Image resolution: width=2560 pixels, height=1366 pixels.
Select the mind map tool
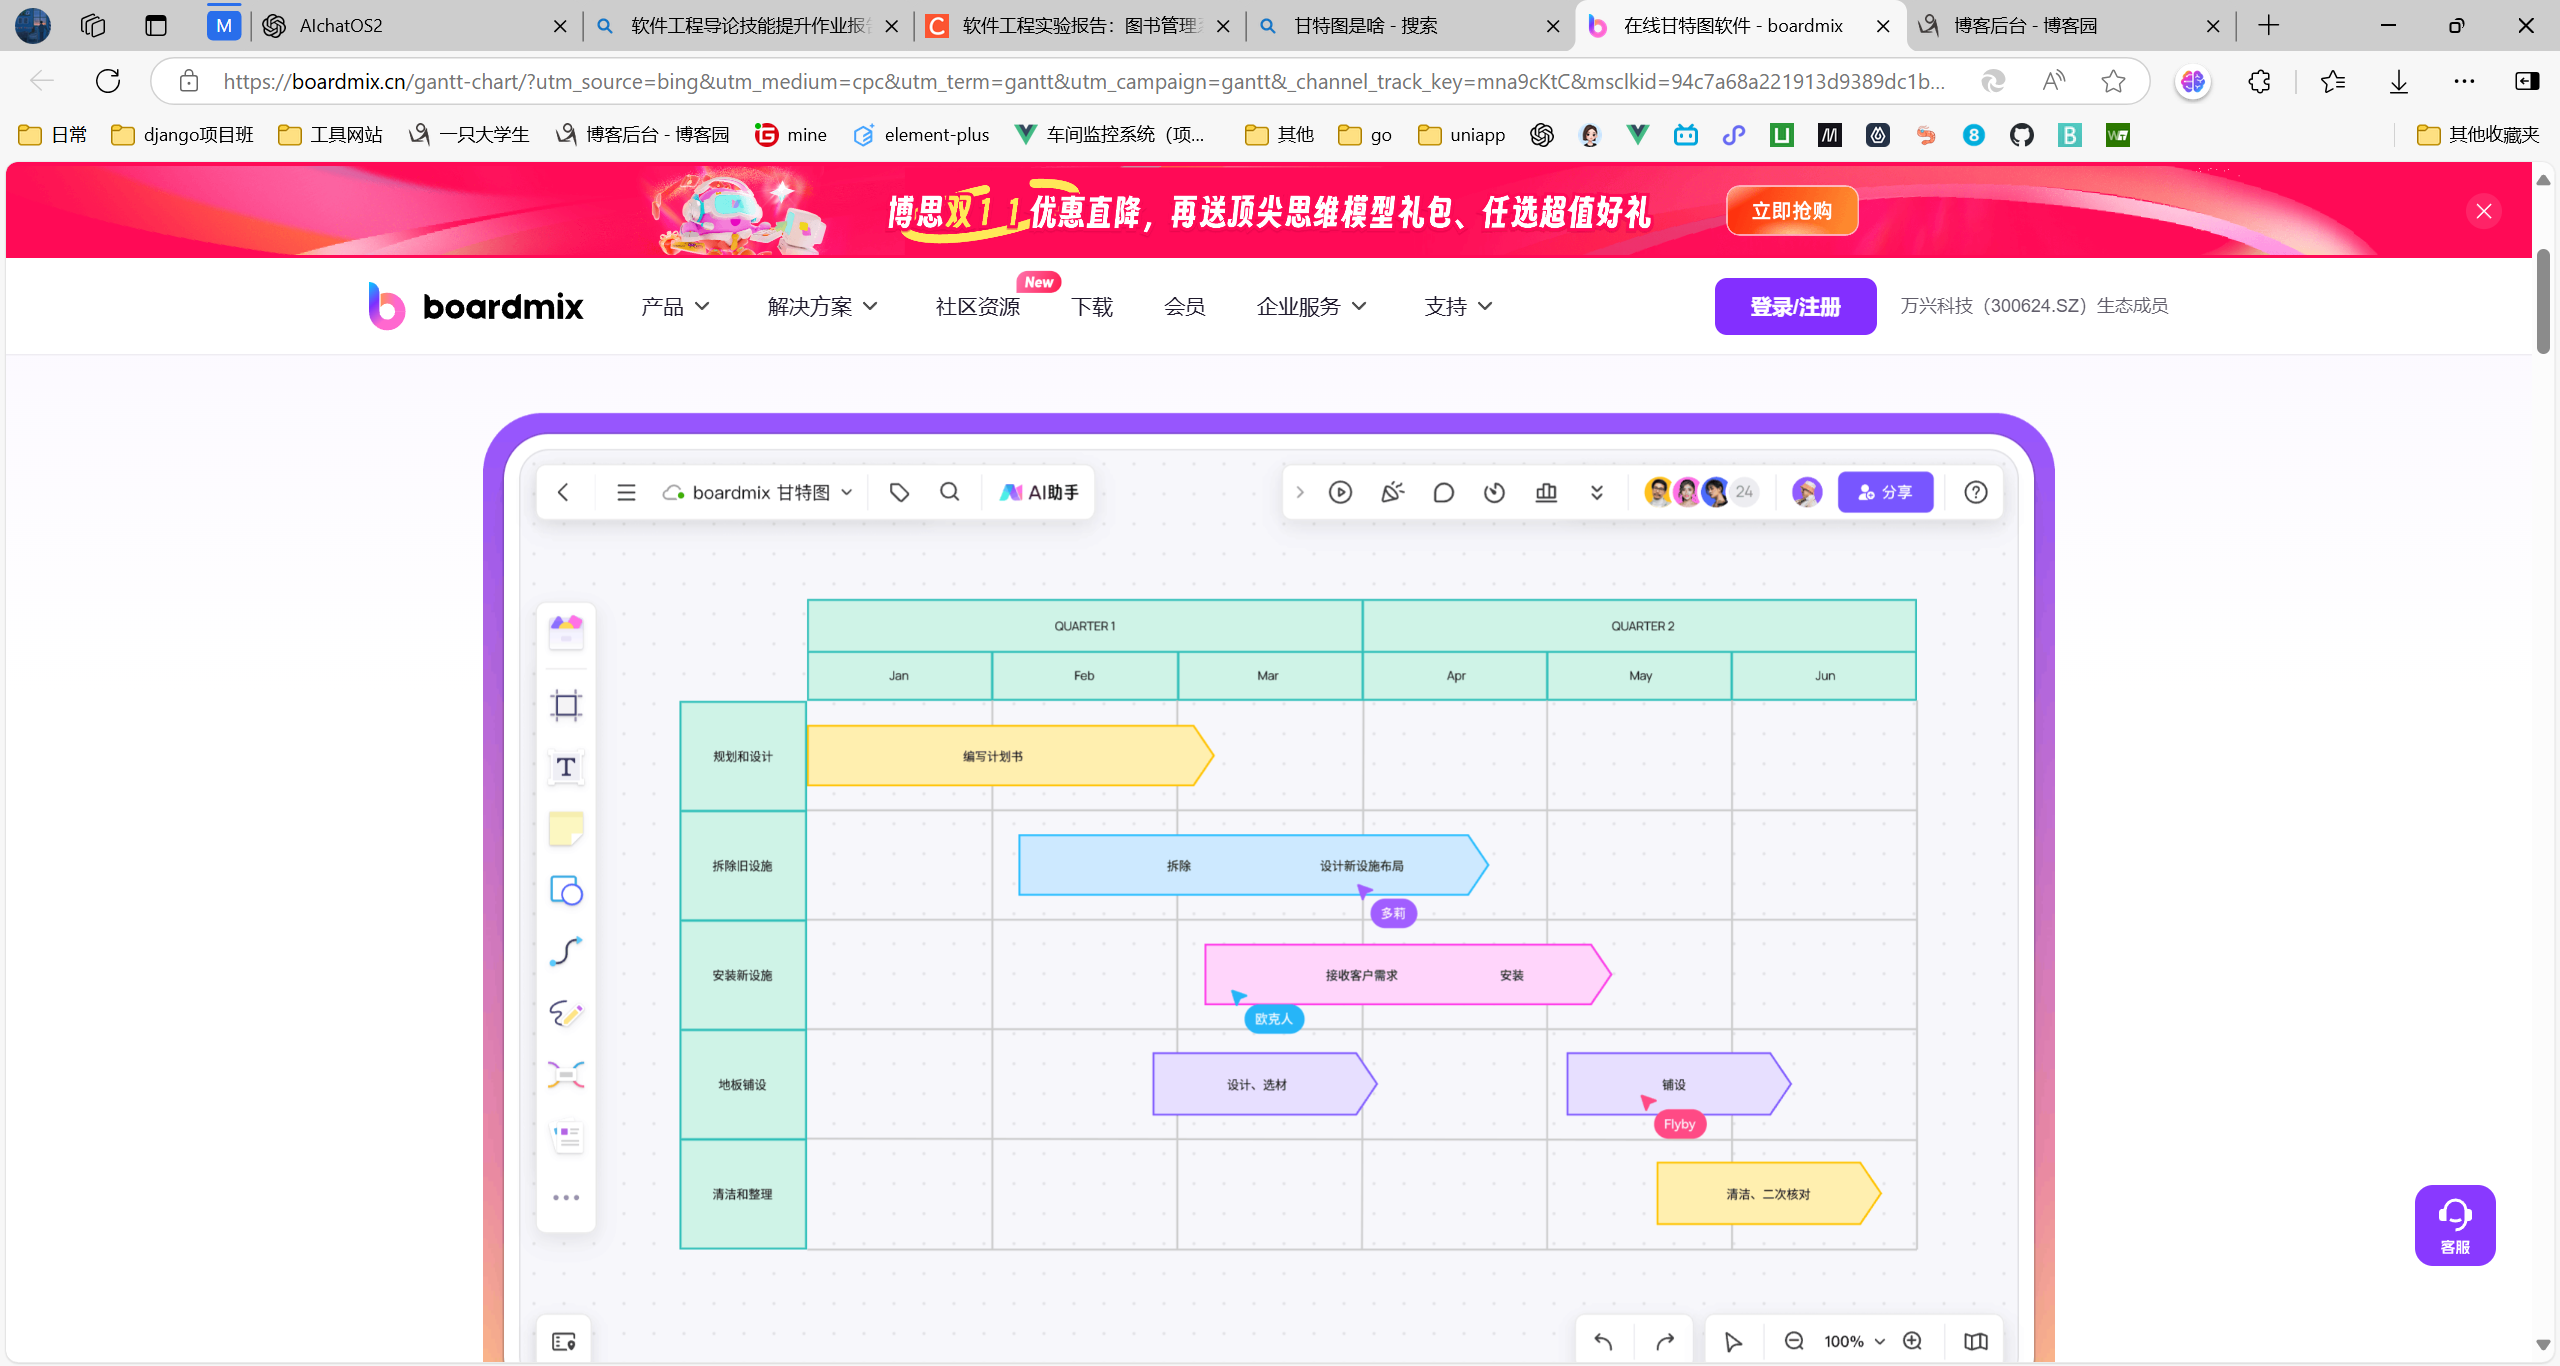tap(566, 1075)
